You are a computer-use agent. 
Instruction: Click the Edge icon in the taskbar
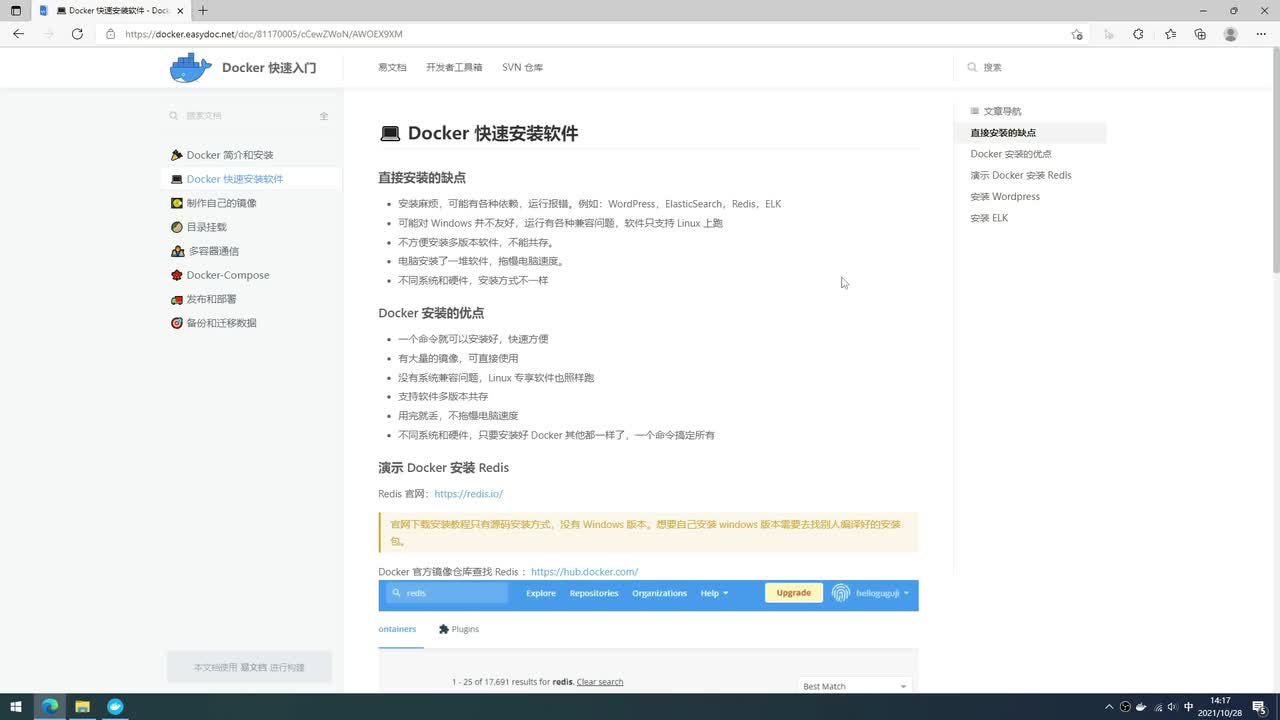click(x=49, y=707)
